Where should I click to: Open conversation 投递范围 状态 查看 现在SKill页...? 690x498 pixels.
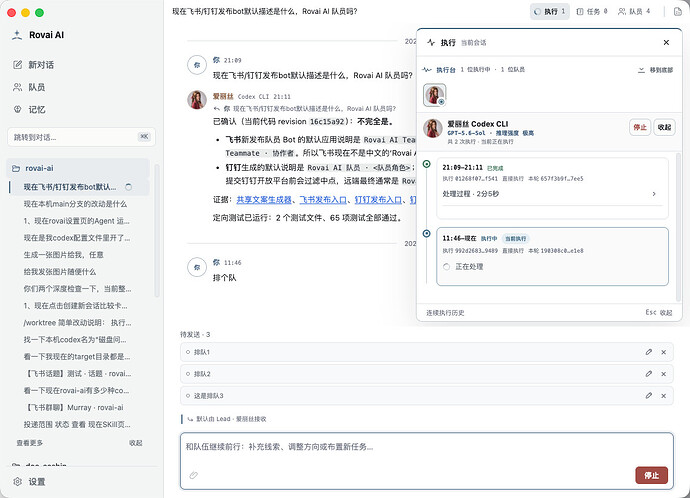click(x=77, y=425)
